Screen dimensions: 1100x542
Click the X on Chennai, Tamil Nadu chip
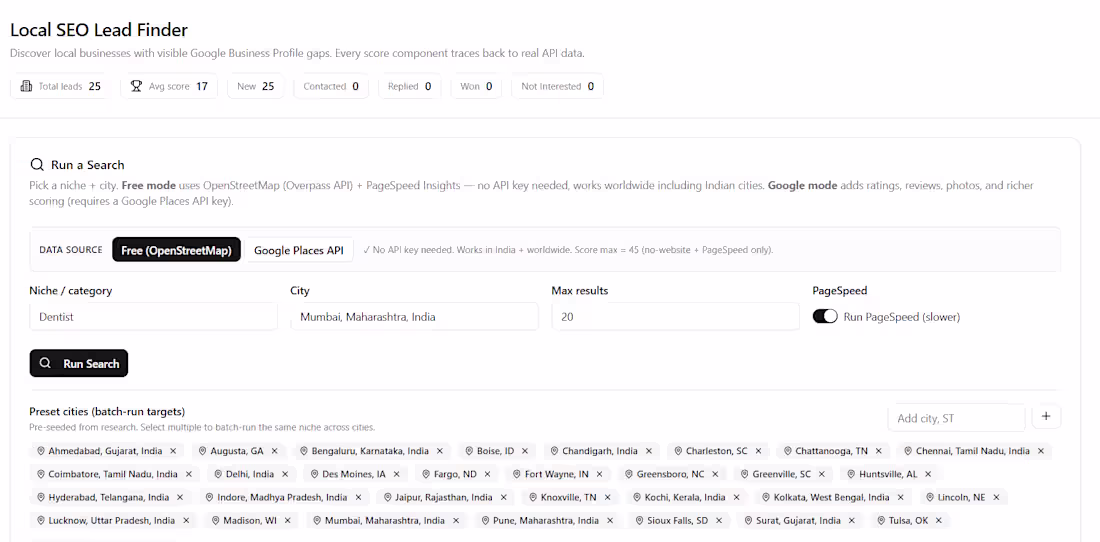[1041, 451]
